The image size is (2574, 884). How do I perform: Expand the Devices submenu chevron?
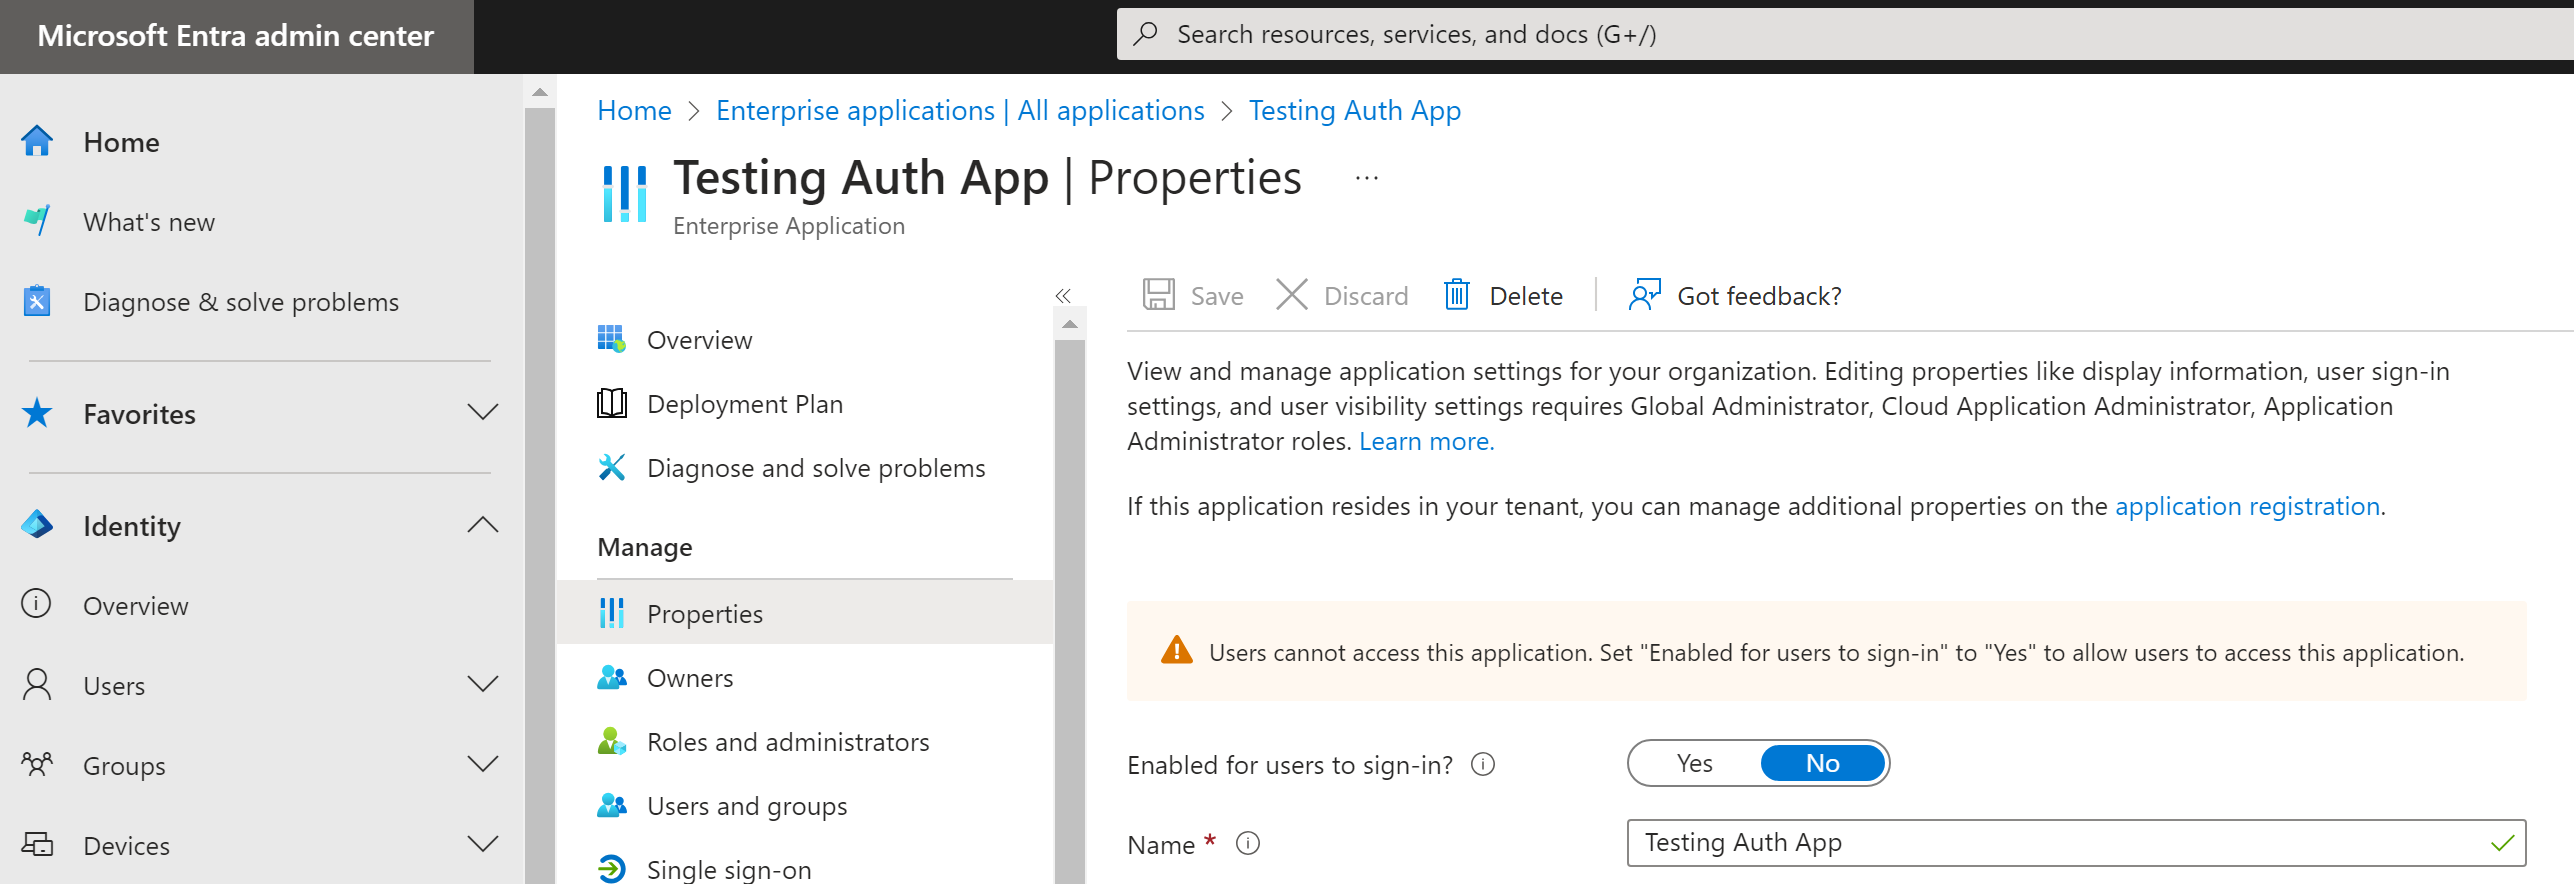pos(483,845)
